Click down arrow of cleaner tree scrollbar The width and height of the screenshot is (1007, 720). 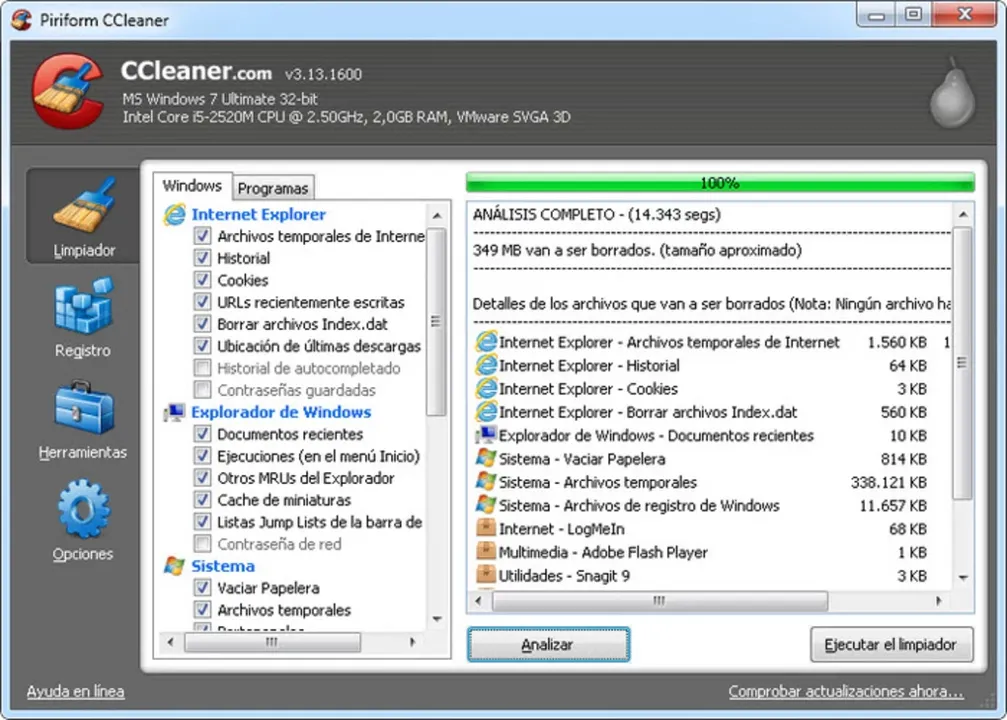click(x=437, y=619)
